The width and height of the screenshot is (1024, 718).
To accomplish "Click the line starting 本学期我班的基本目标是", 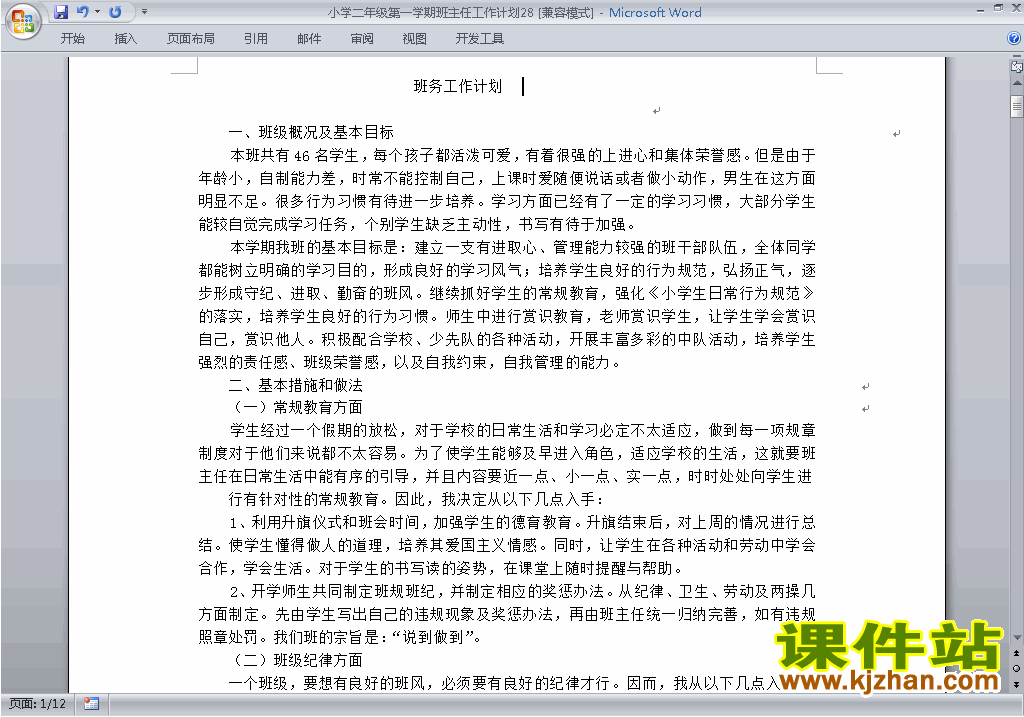I will [522, 248].
